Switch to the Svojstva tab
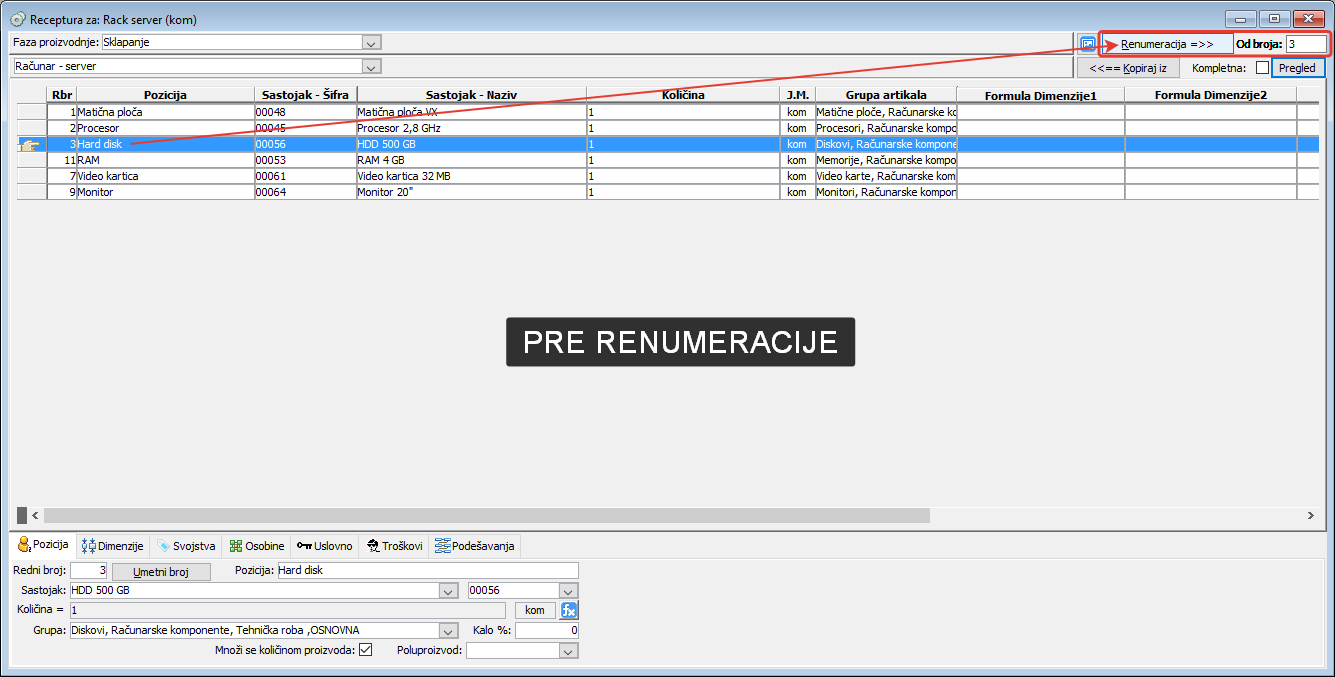 pos(186,546)
